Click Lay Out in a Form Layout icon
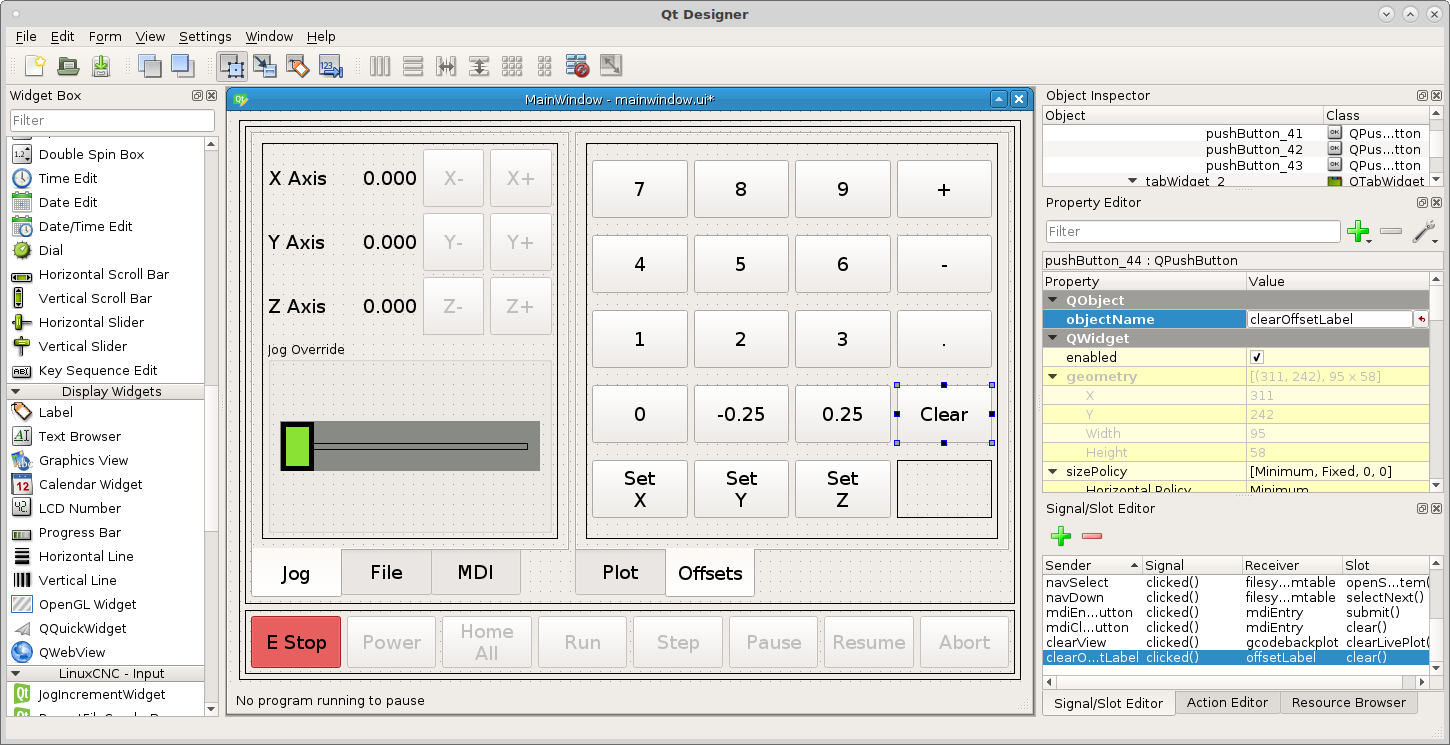This screenshot has height=745, width=1450. [545, 66]
